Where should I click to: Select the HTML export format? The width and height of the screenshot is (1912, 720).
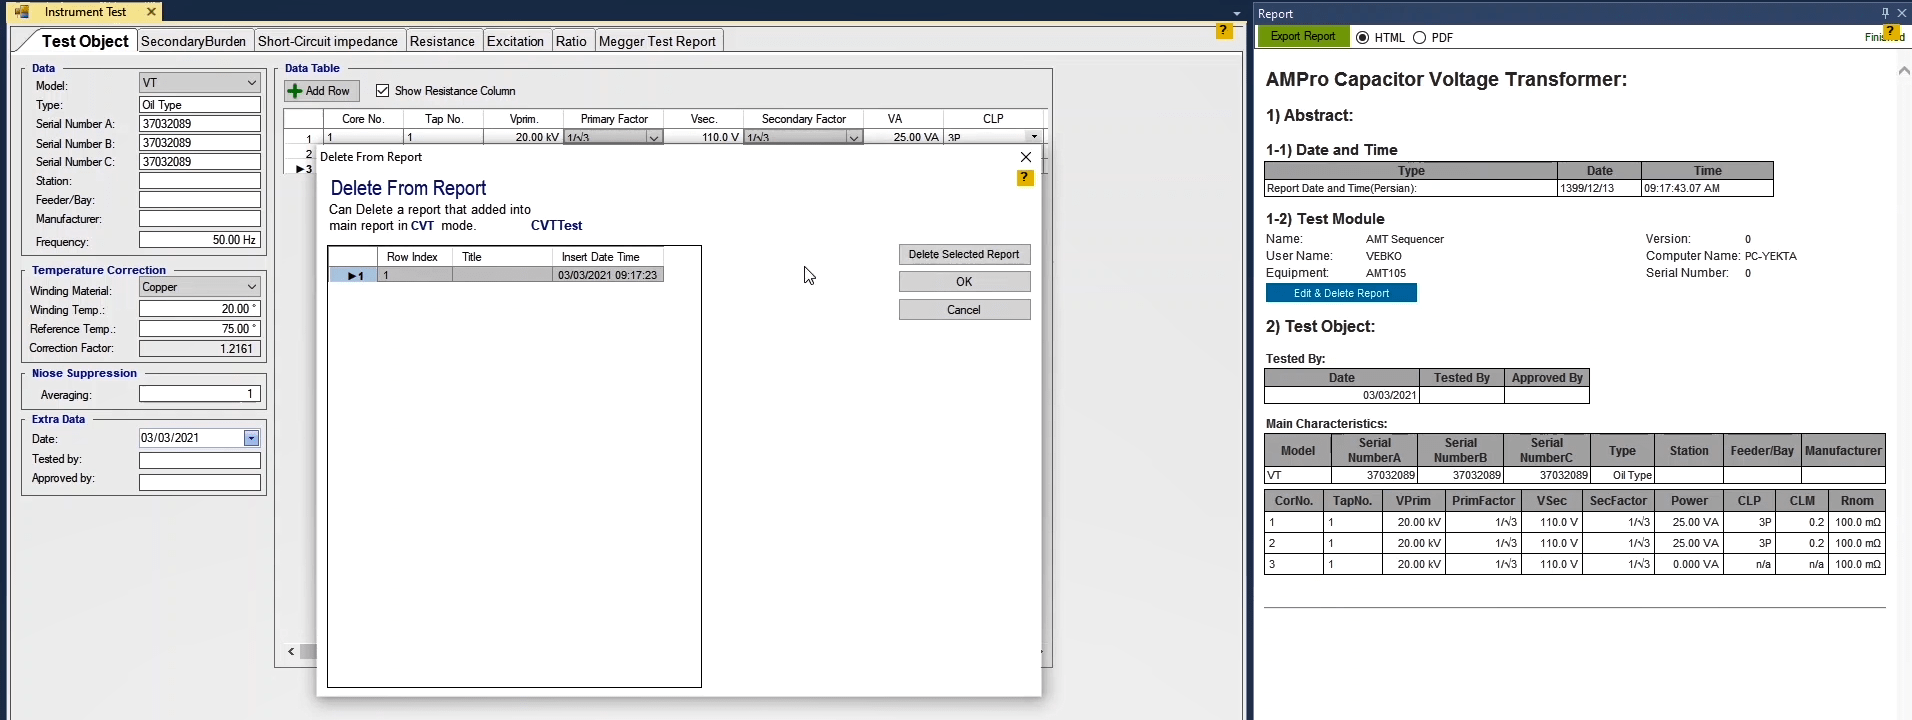pos(1362,38)
